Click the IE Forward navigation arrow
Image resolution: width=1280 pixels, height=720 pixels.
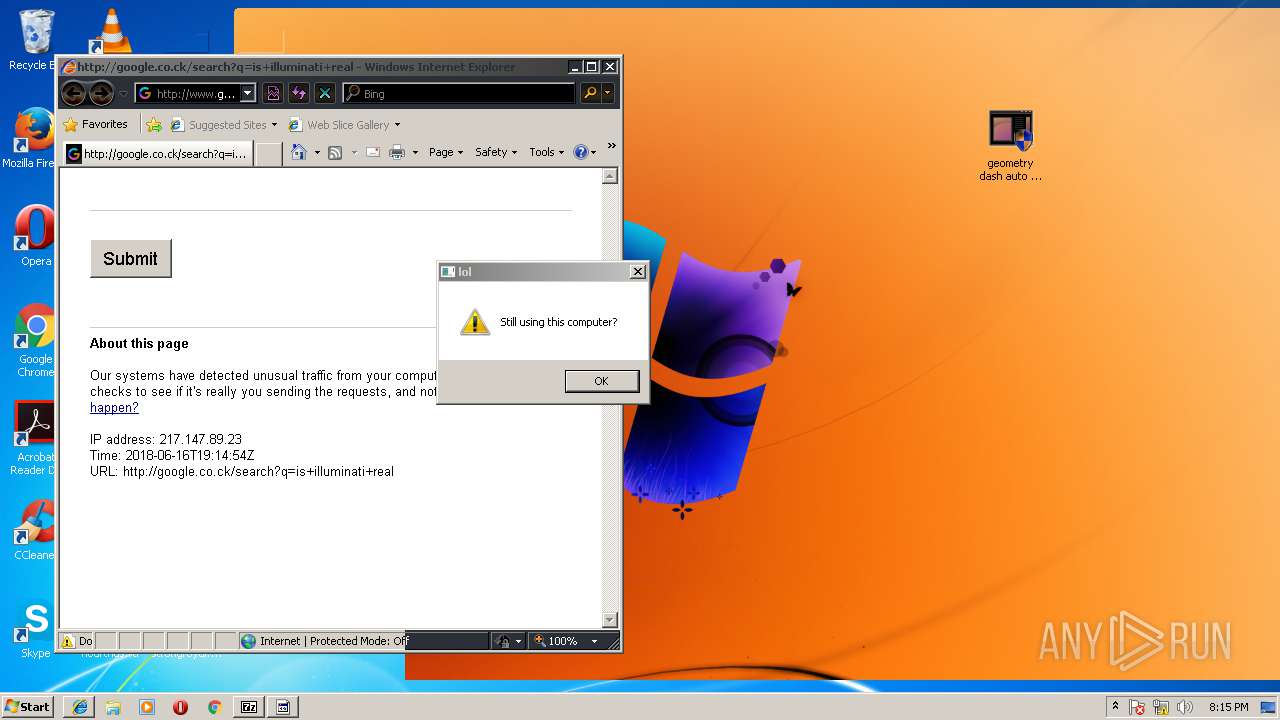[x=101, y=94]
